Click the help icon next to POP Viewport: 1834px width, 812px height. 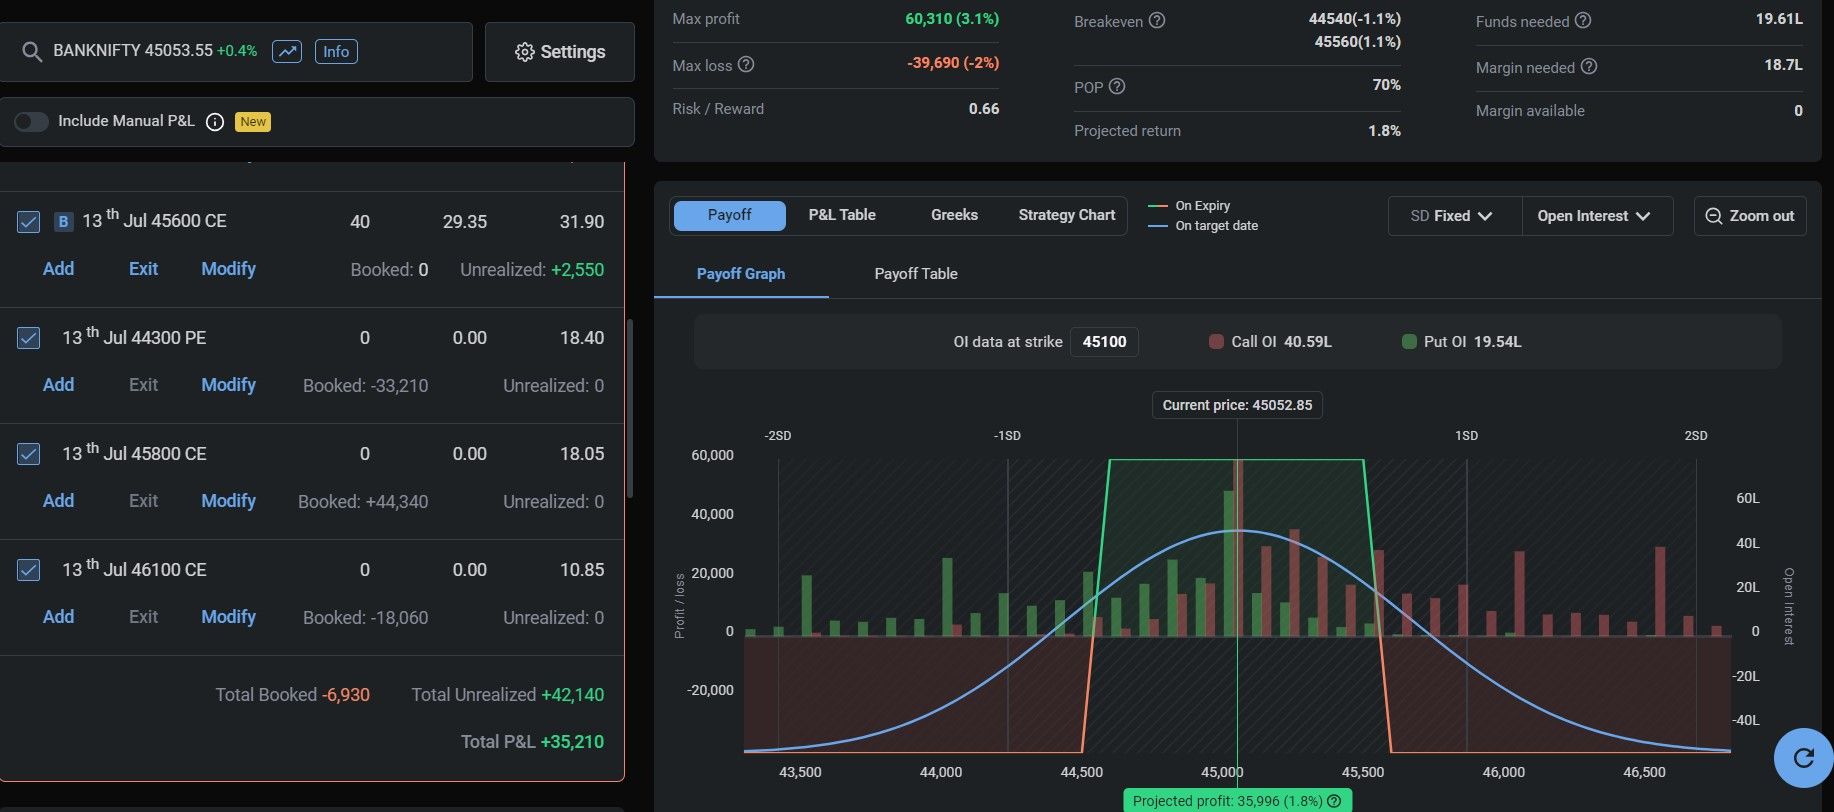click(1118, 87)
